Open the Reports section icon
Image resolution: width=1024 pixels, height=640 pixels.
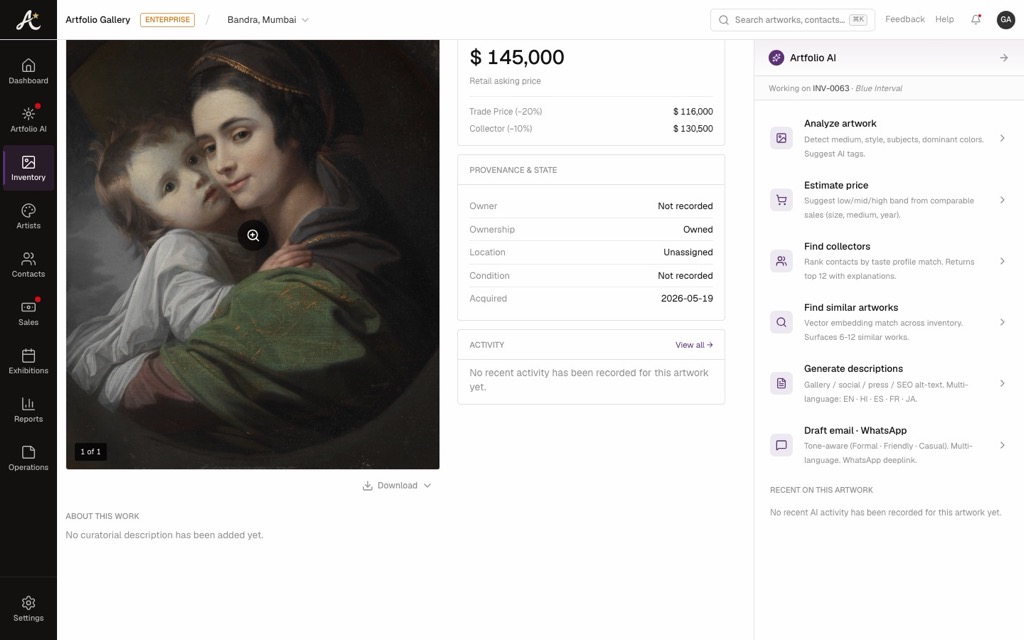[x=28, y=404]
